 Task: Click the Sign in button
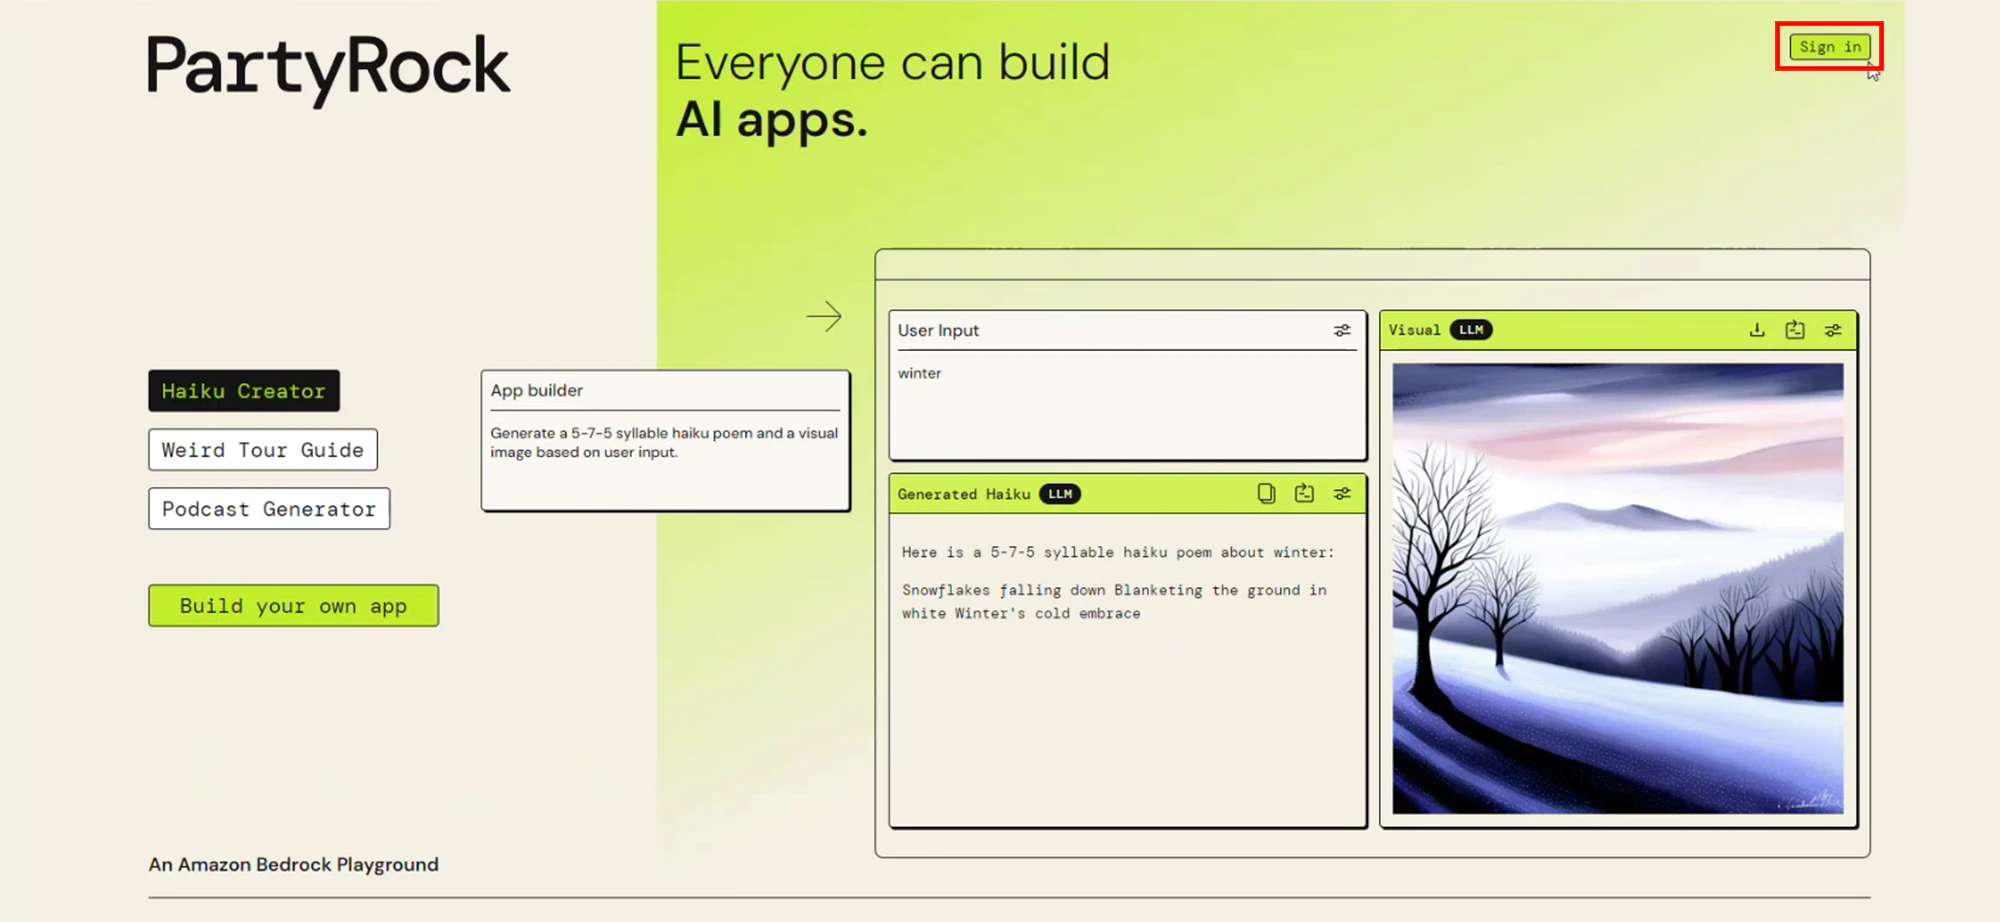tap(1830, 47)
